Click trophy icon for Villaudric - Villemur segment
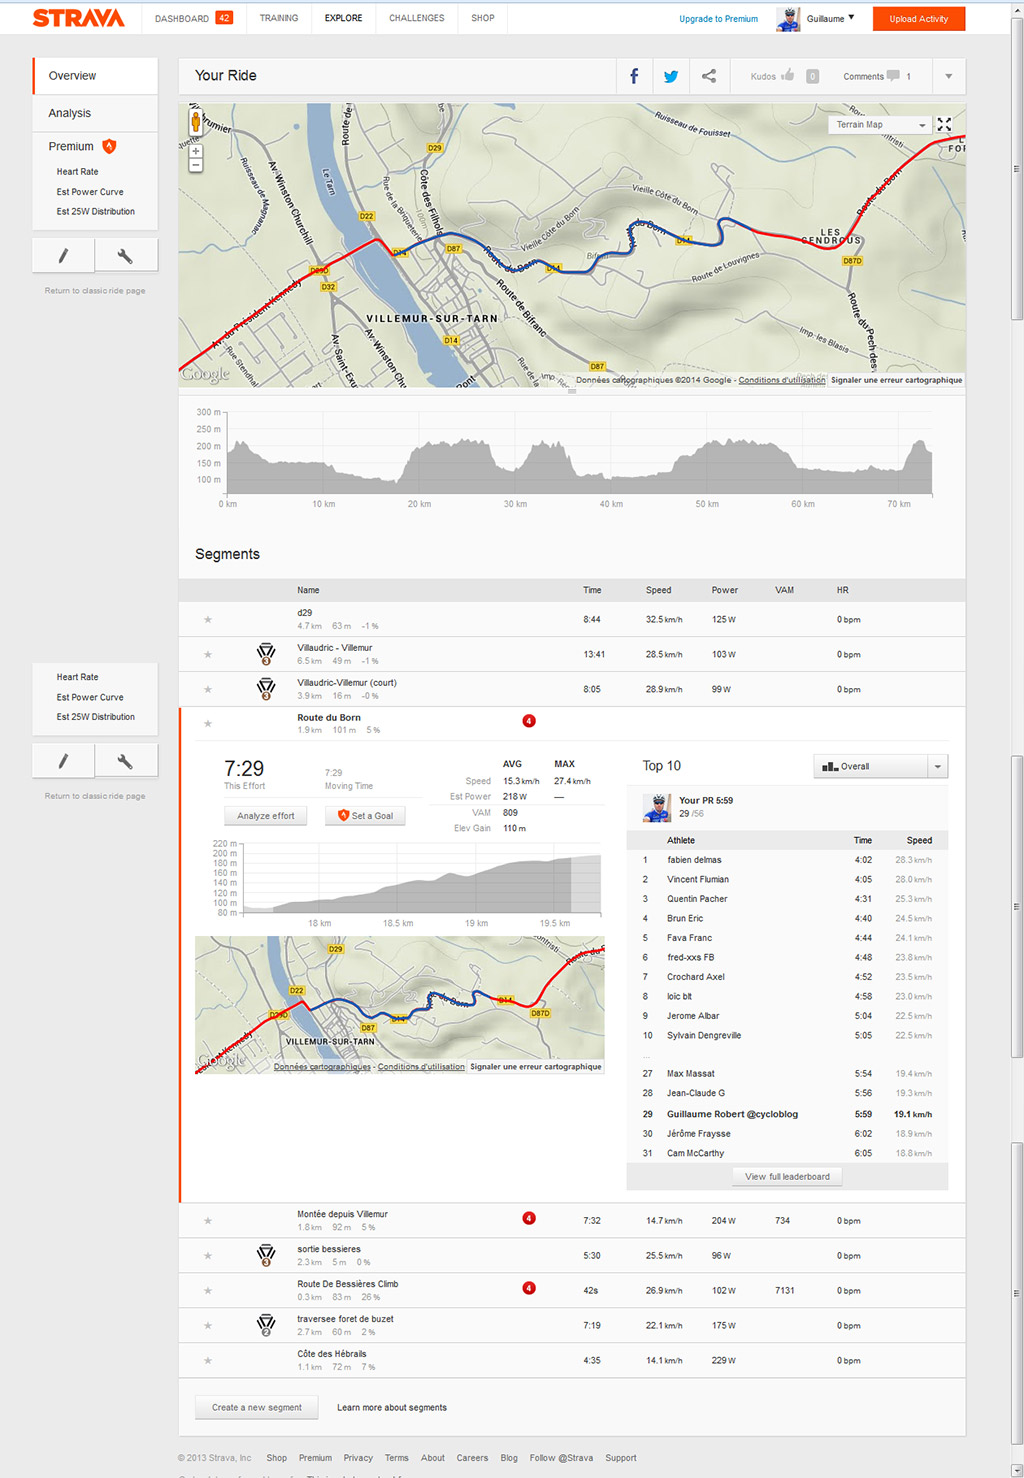This screenshot has height=1478, width=1024. pos(266,654)
